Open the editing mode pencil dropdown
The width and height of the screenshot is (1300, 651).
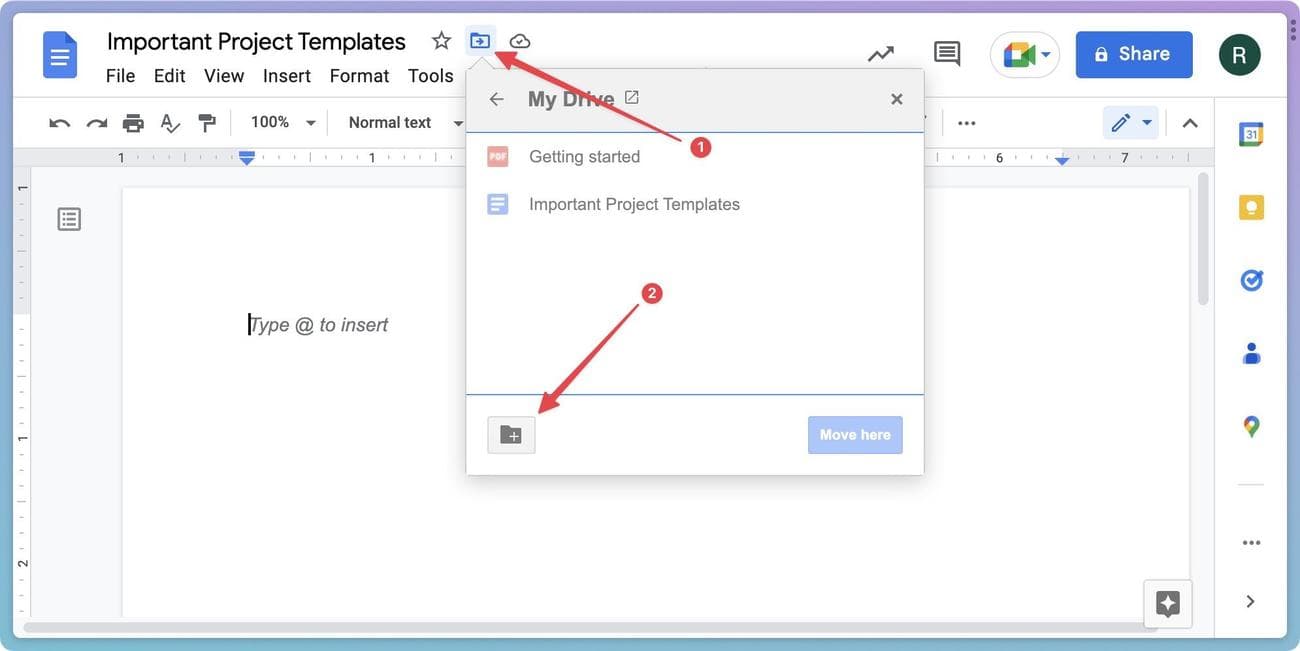1131,122
